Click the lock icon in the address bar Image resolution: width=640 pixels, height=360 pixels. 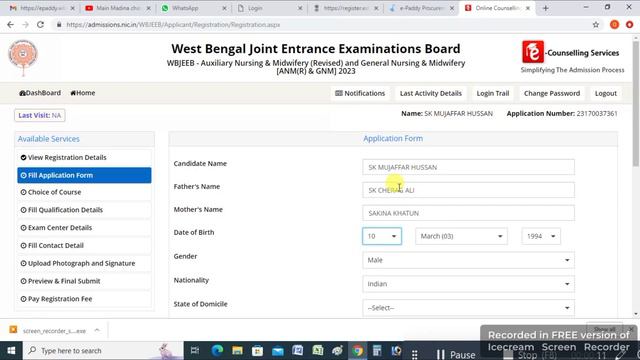[x=59, y=24]
